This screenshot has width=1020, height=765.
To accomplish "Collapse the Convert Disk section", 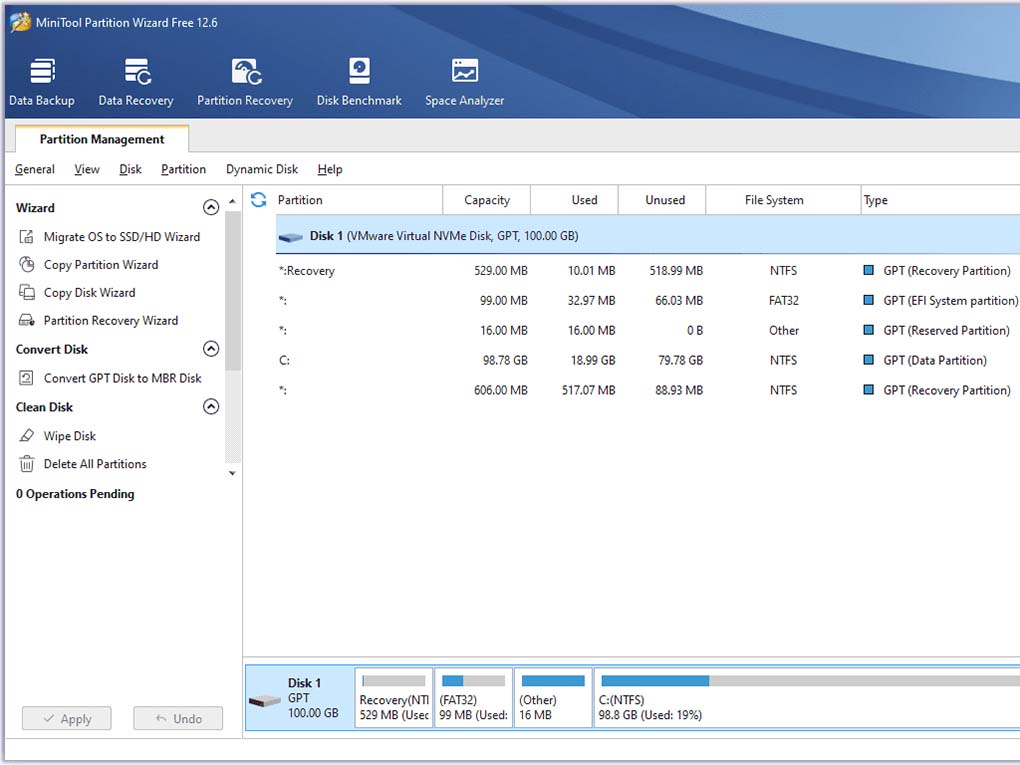I will (210, 349).
